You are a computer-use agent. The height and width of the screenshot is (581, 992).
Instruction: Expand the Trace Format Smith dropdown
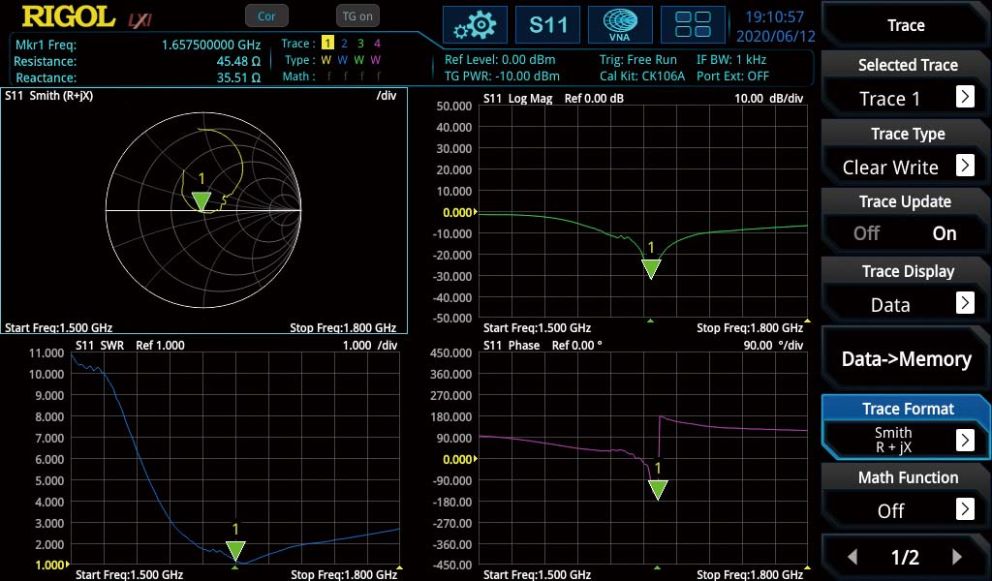[x=964, y=440]
